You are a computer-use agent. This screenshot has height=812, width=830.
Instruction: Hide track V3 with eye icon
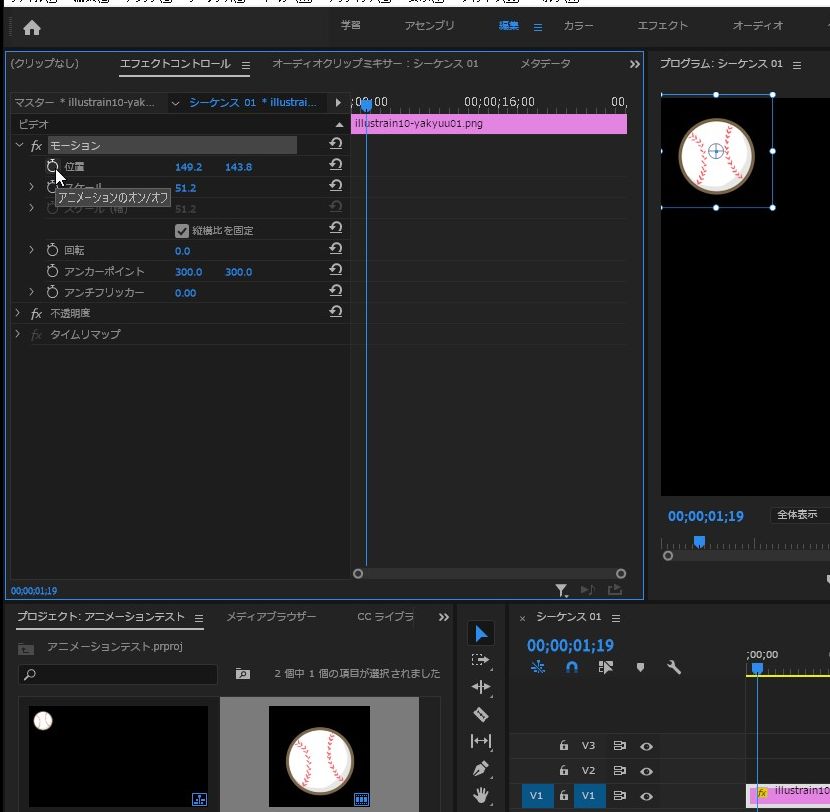pos(647,746)
